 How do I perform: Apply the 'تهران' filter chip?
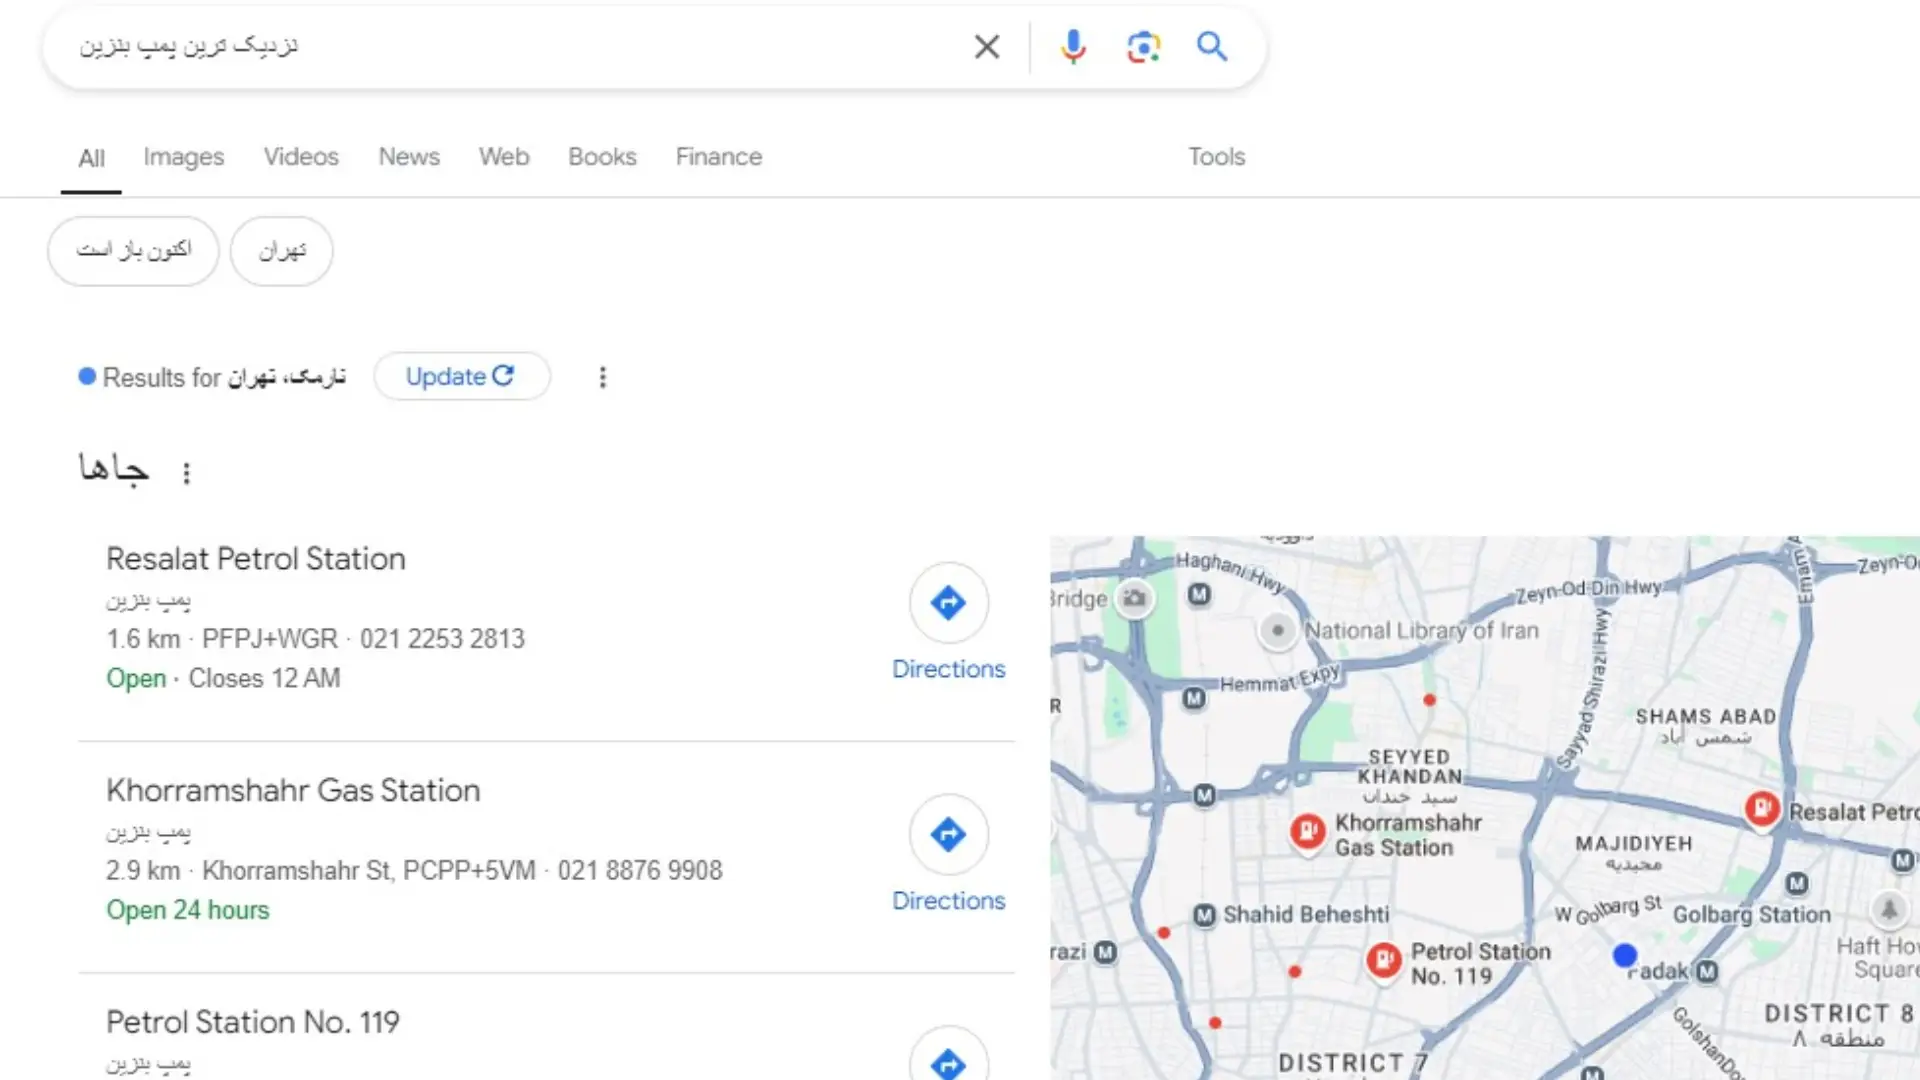coord(282,251)
